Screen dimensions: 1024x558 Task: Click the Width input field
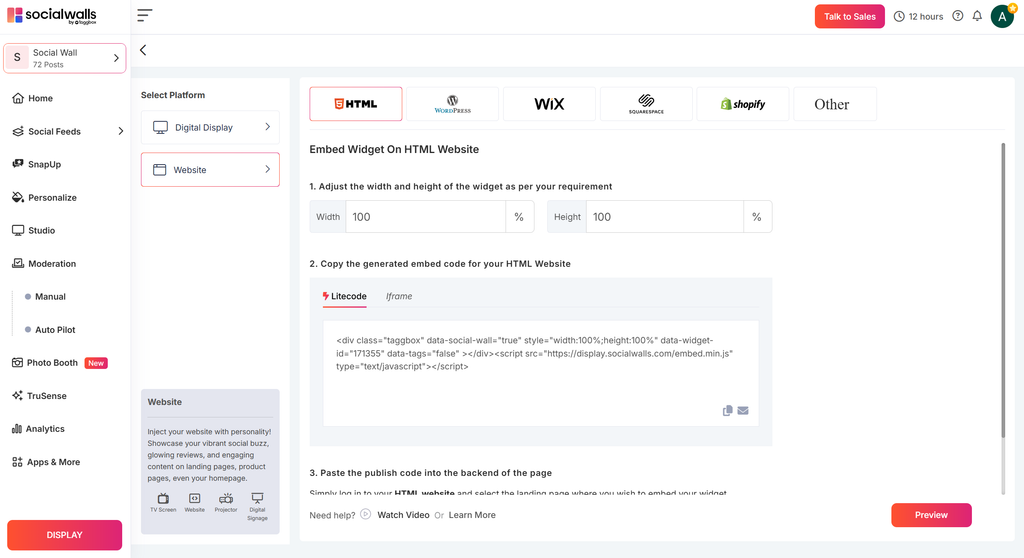(x=426, y=217)
